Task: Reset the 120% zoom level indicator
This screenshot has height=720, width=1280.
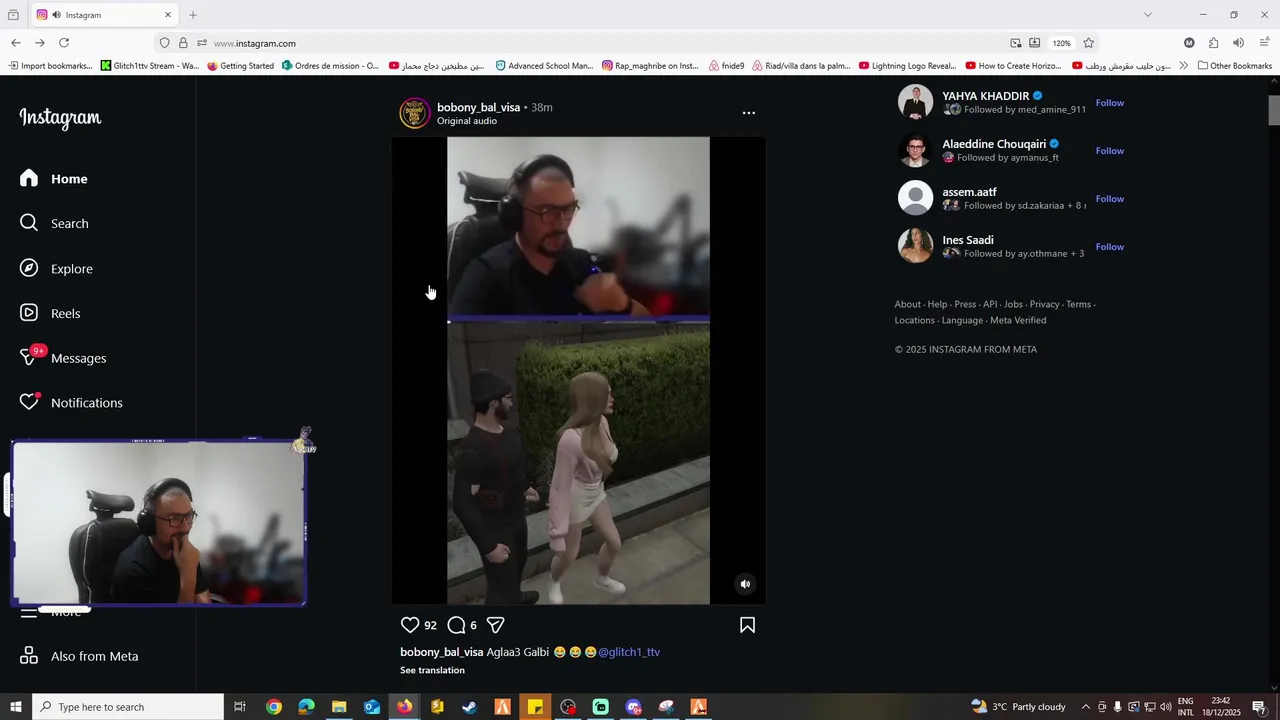Action: [1061, 43]
